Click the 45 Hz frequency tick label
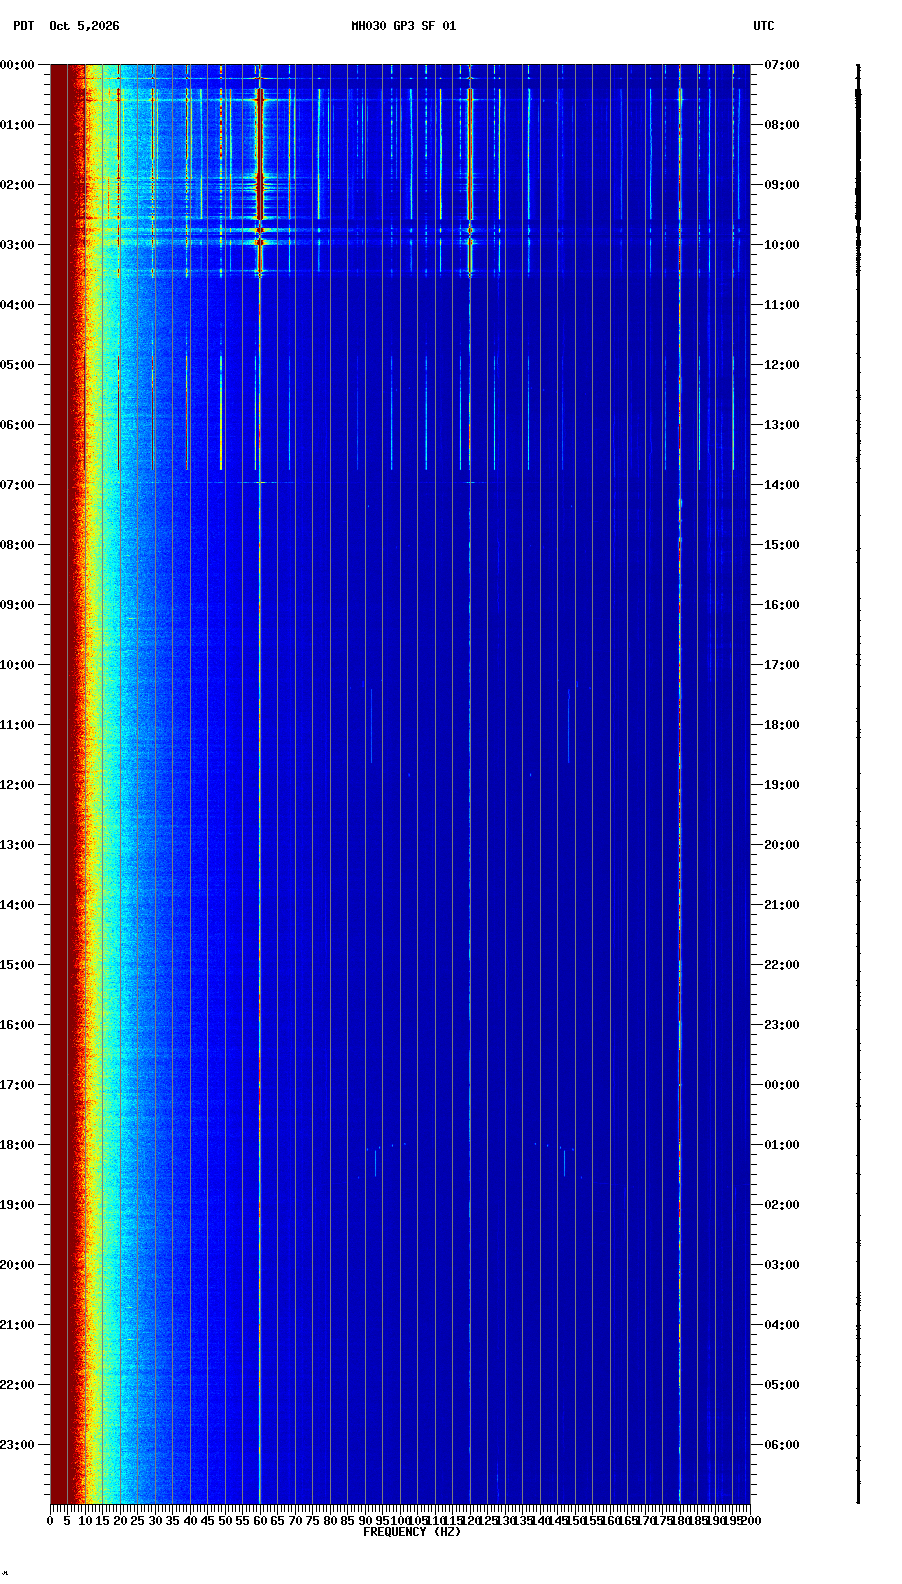 [207, 1521]
